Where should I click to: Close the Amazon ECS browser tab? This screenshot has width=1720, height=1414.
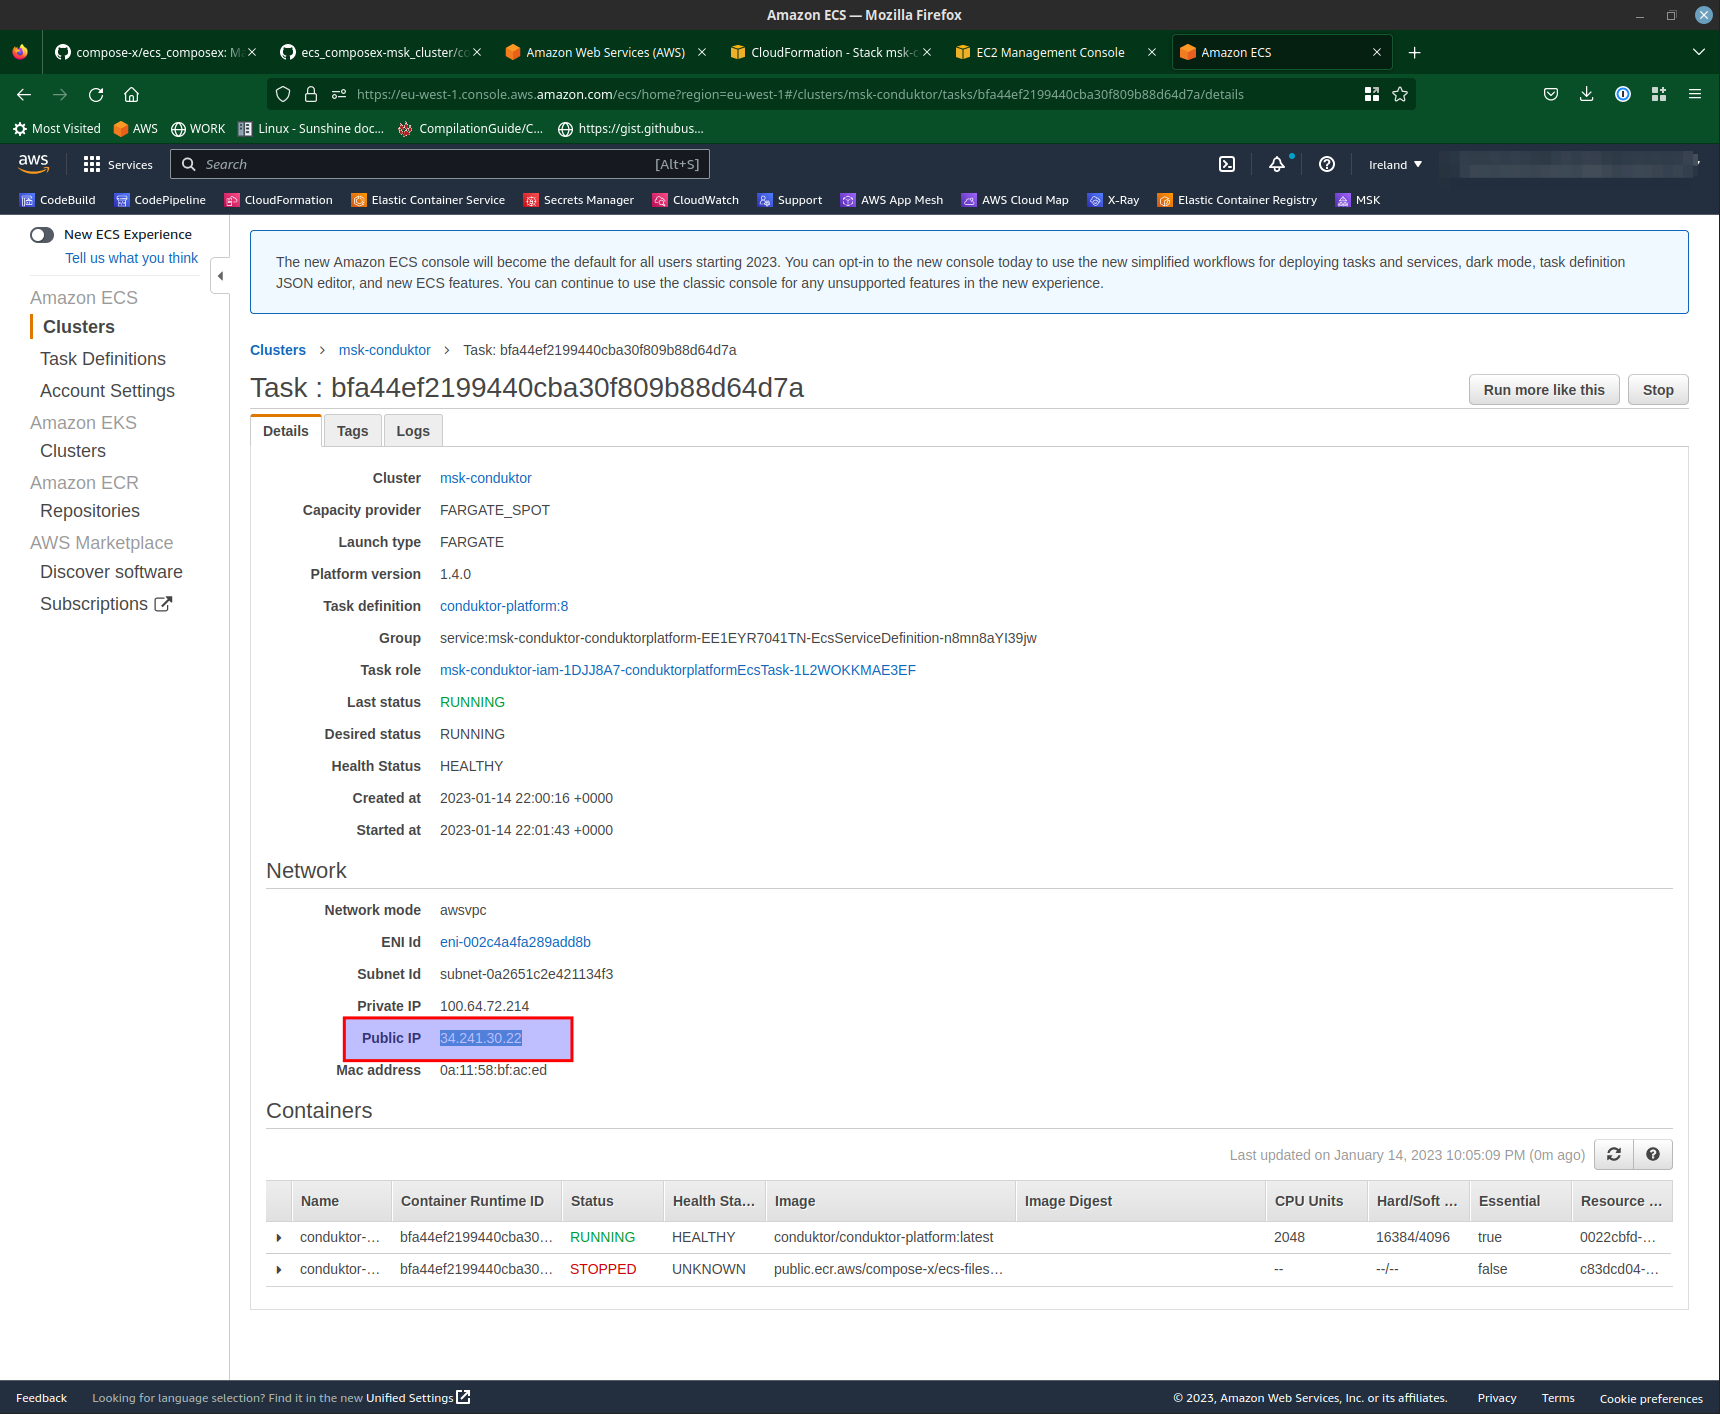point(1377,52)
